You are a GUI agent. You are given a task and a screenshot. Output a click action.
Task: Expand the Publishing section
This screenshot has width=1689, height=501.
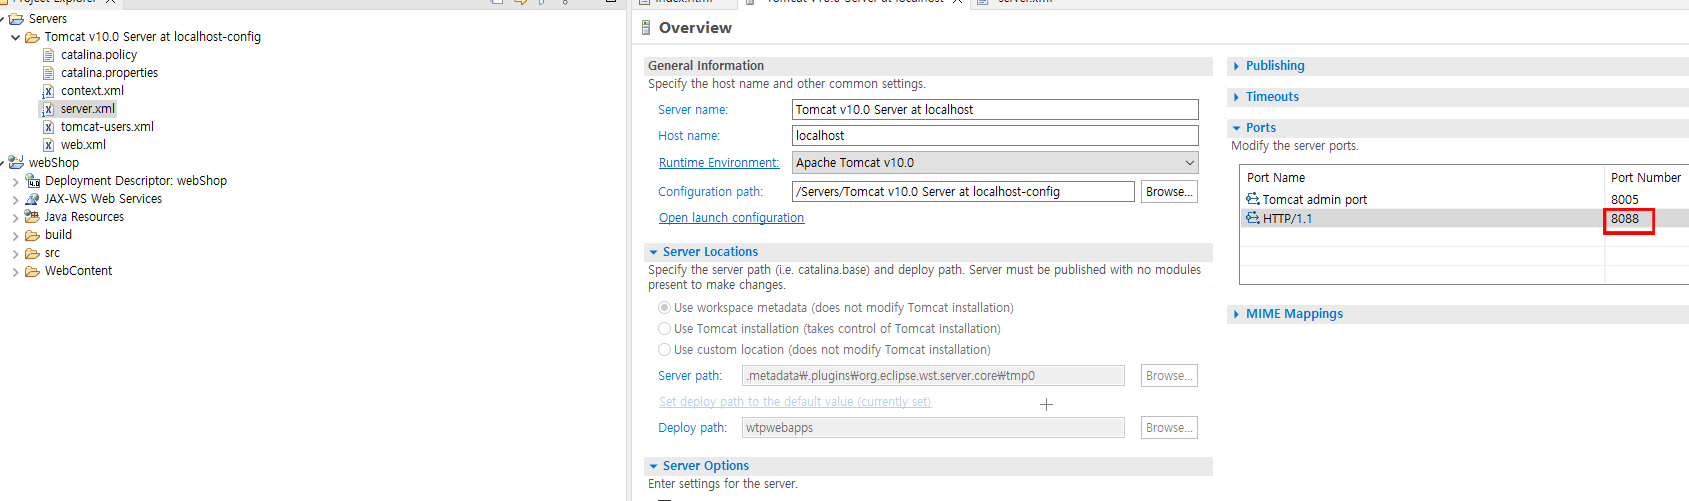(1237, 66)
